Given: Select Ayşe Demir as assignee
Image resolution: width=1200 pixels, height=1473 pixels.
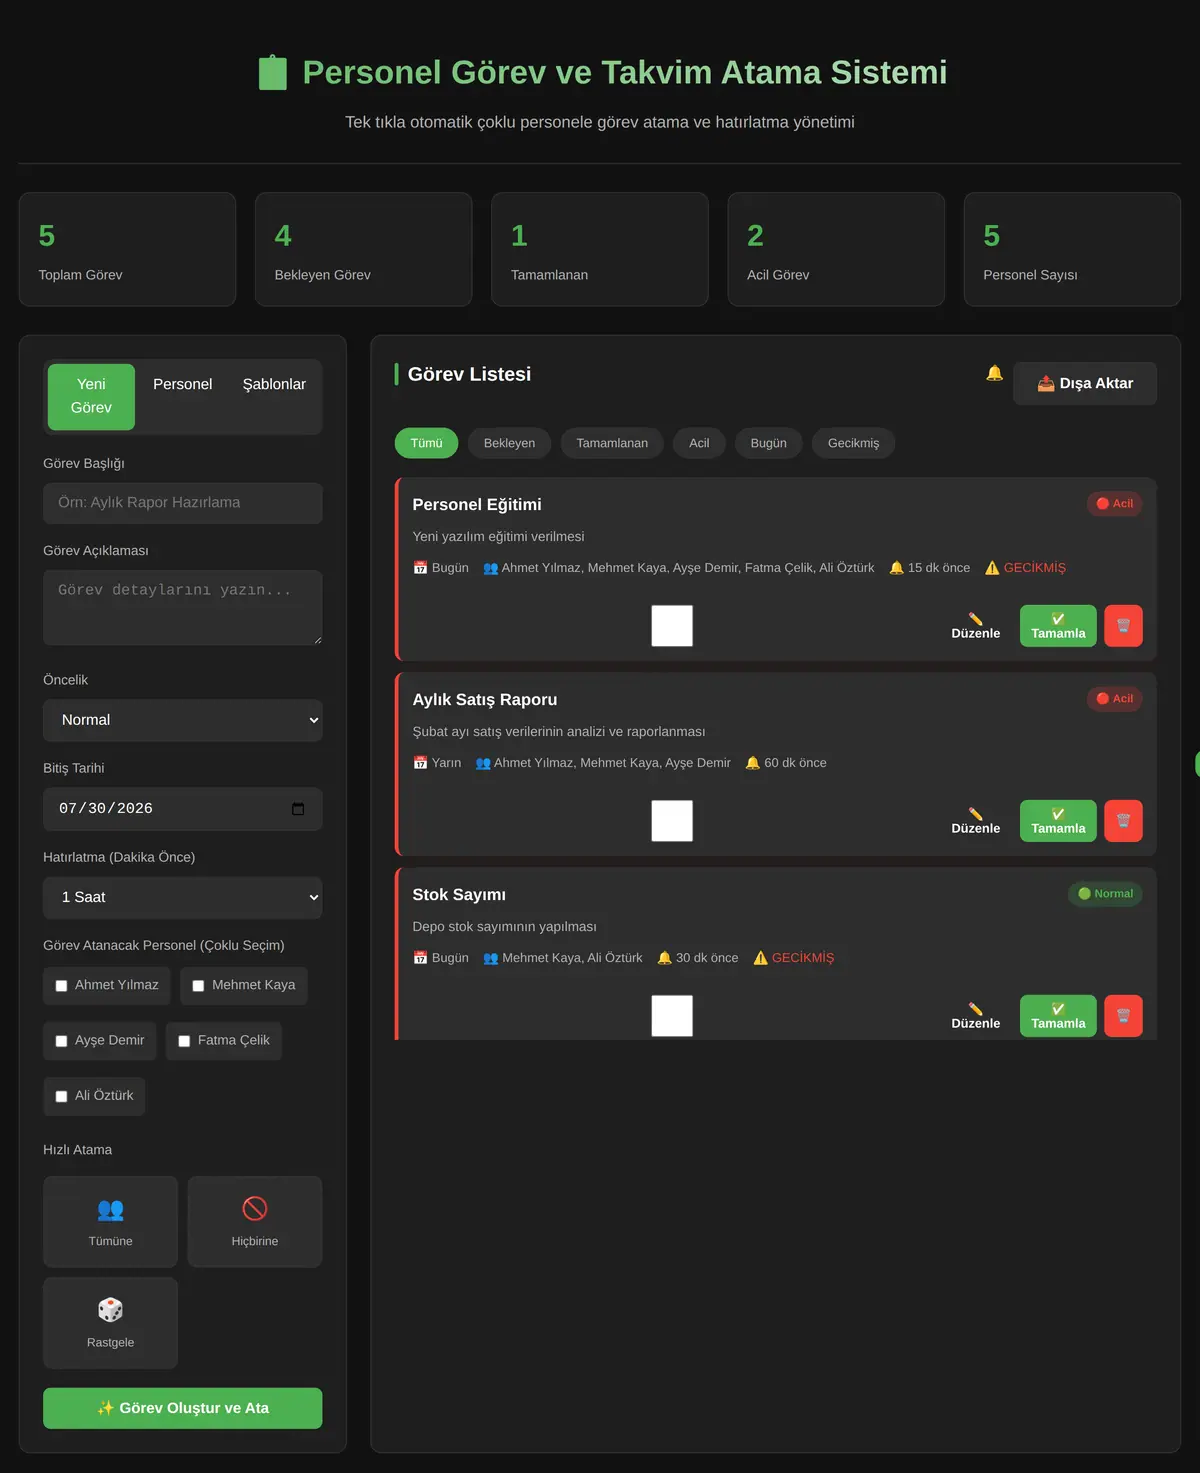Looking at the screenshot, I should point(61,1041).
